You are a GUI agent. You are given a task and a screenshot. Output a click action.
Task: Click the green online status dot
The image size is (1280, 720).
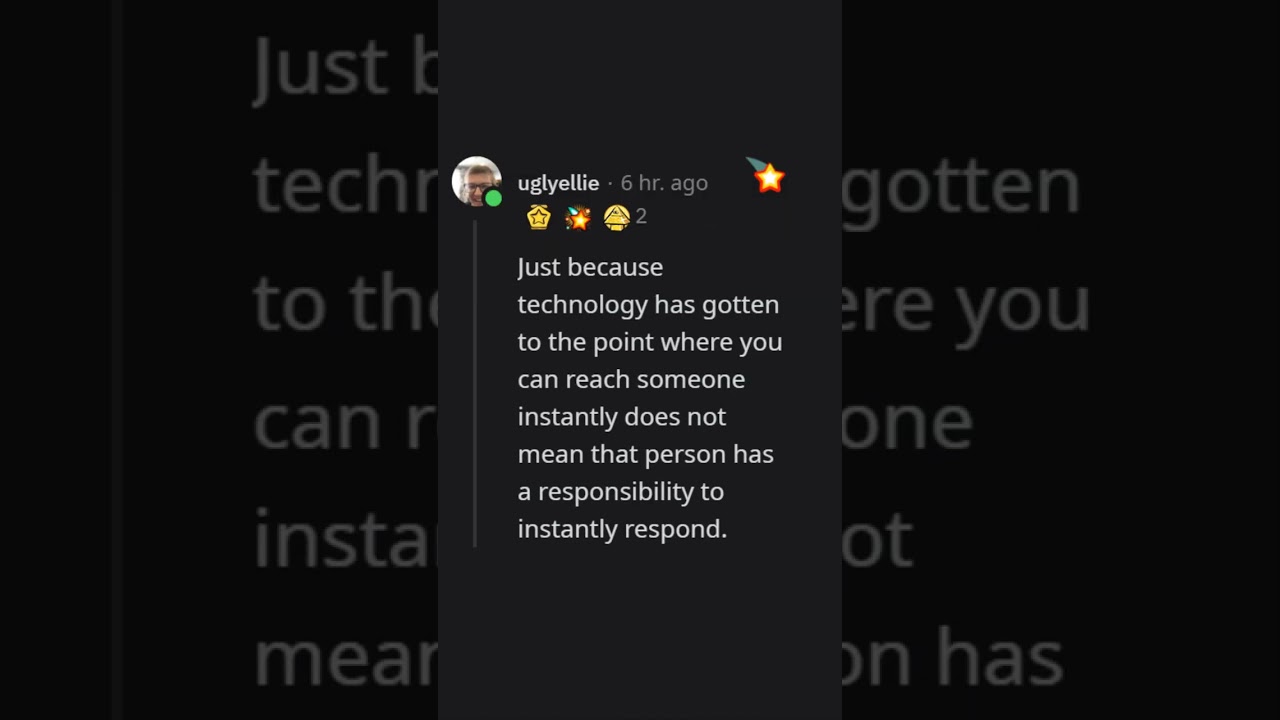pos(493,199)
